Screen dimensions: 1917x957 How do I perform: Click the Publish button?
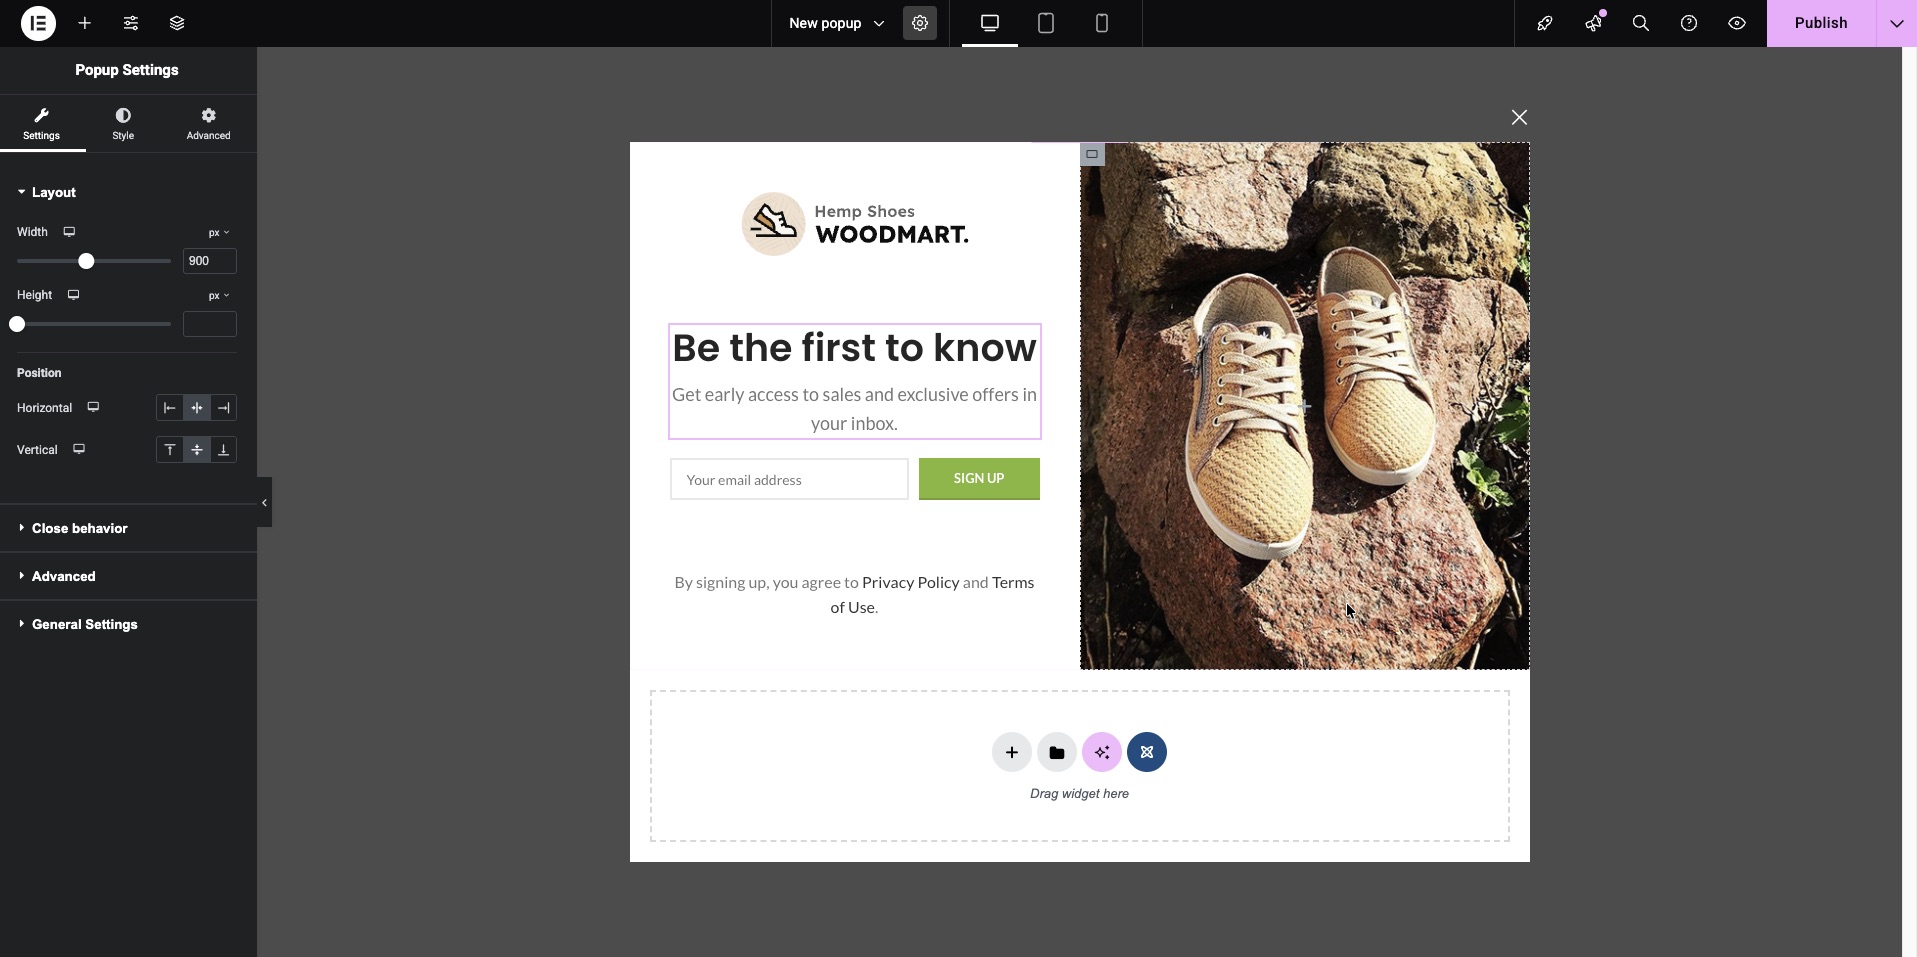(x=1820, y=23)
